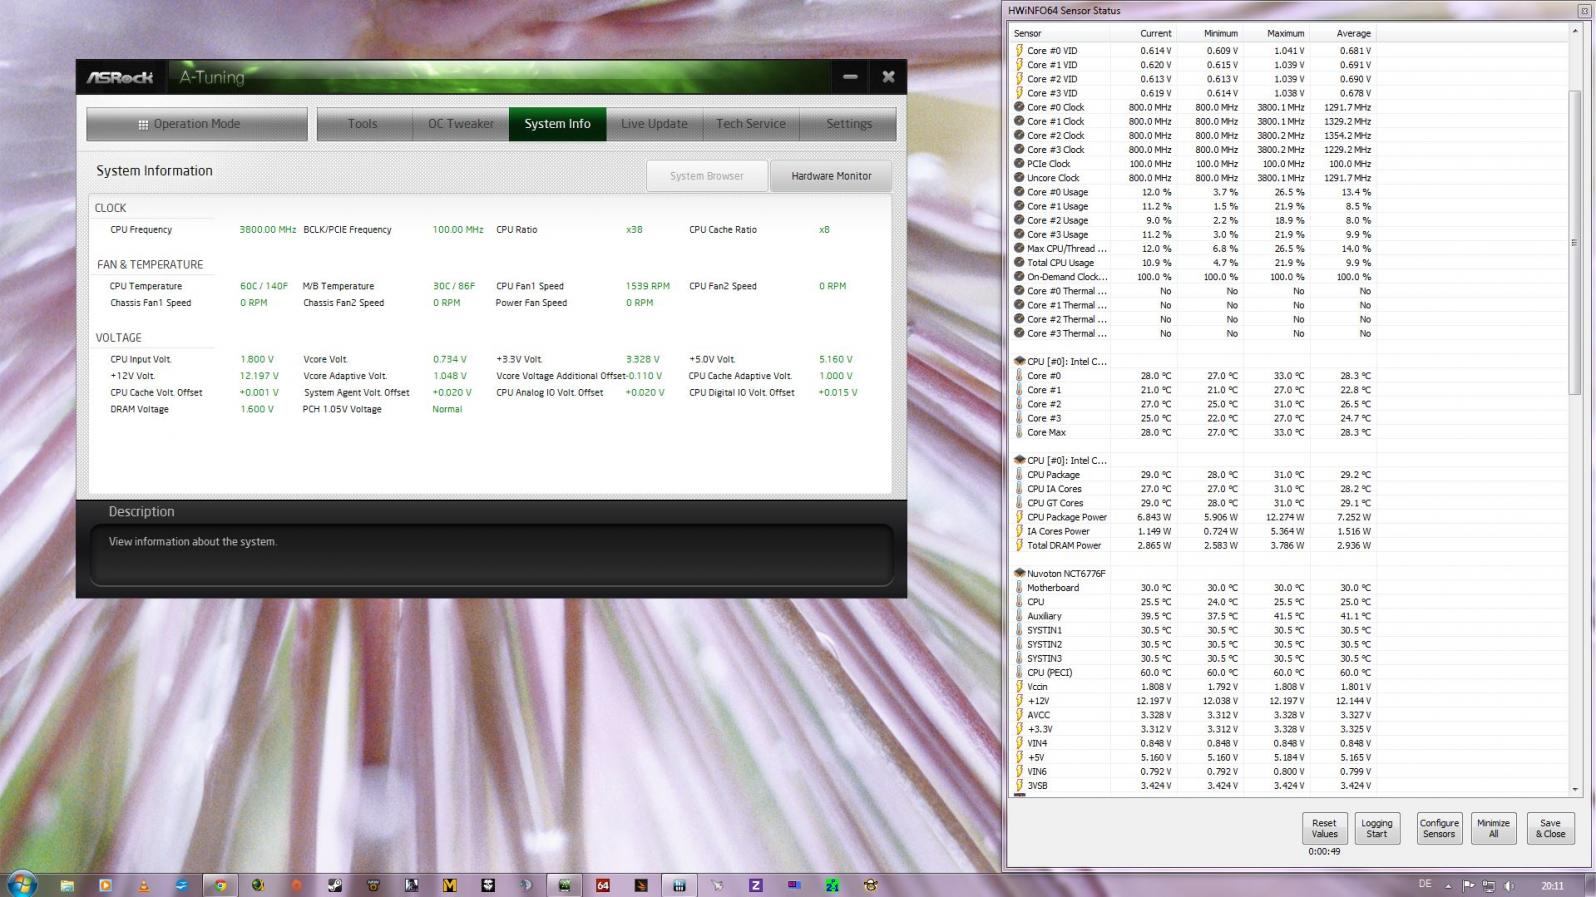This screenshot has width=1596, height=897.
Task: Select the Core #2 Clock sensor row
Action: 1194,136
